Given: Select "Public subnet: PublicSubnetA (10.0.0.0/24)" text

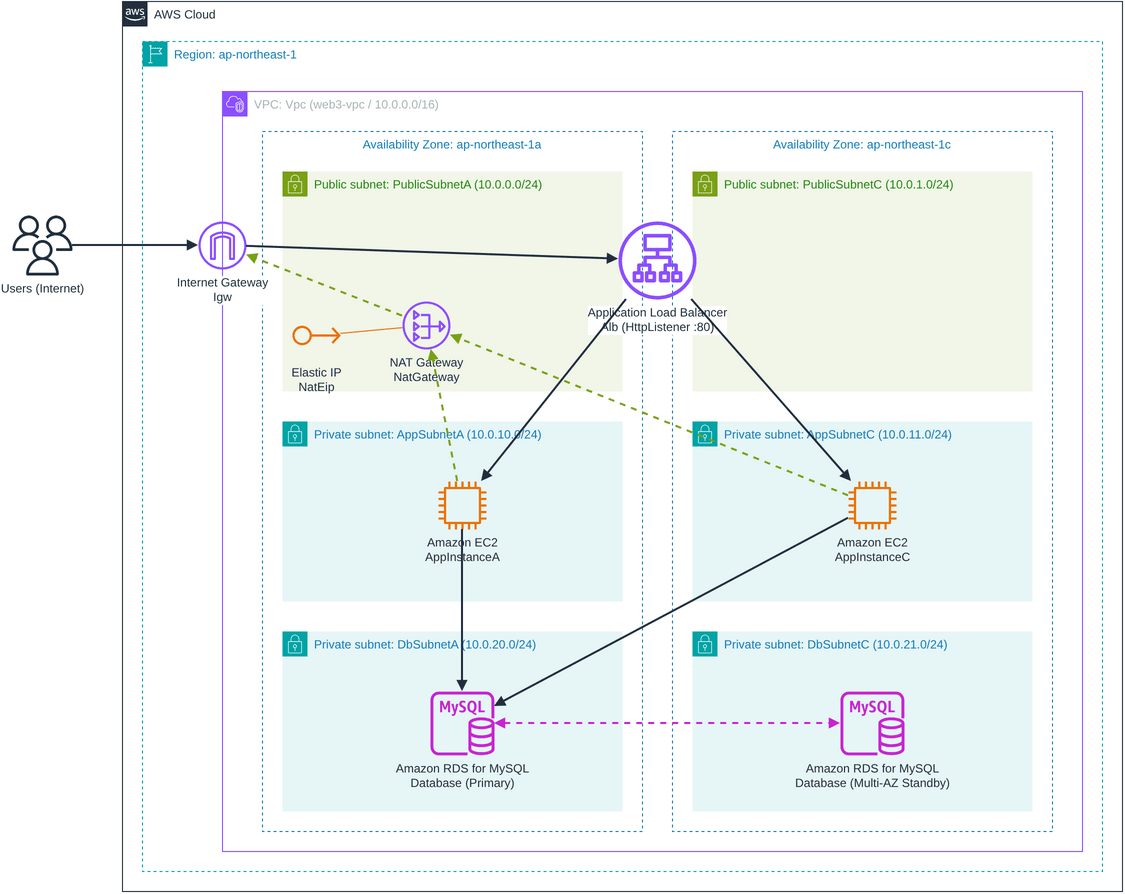Looking at the screenshot, I should [428, 184].
